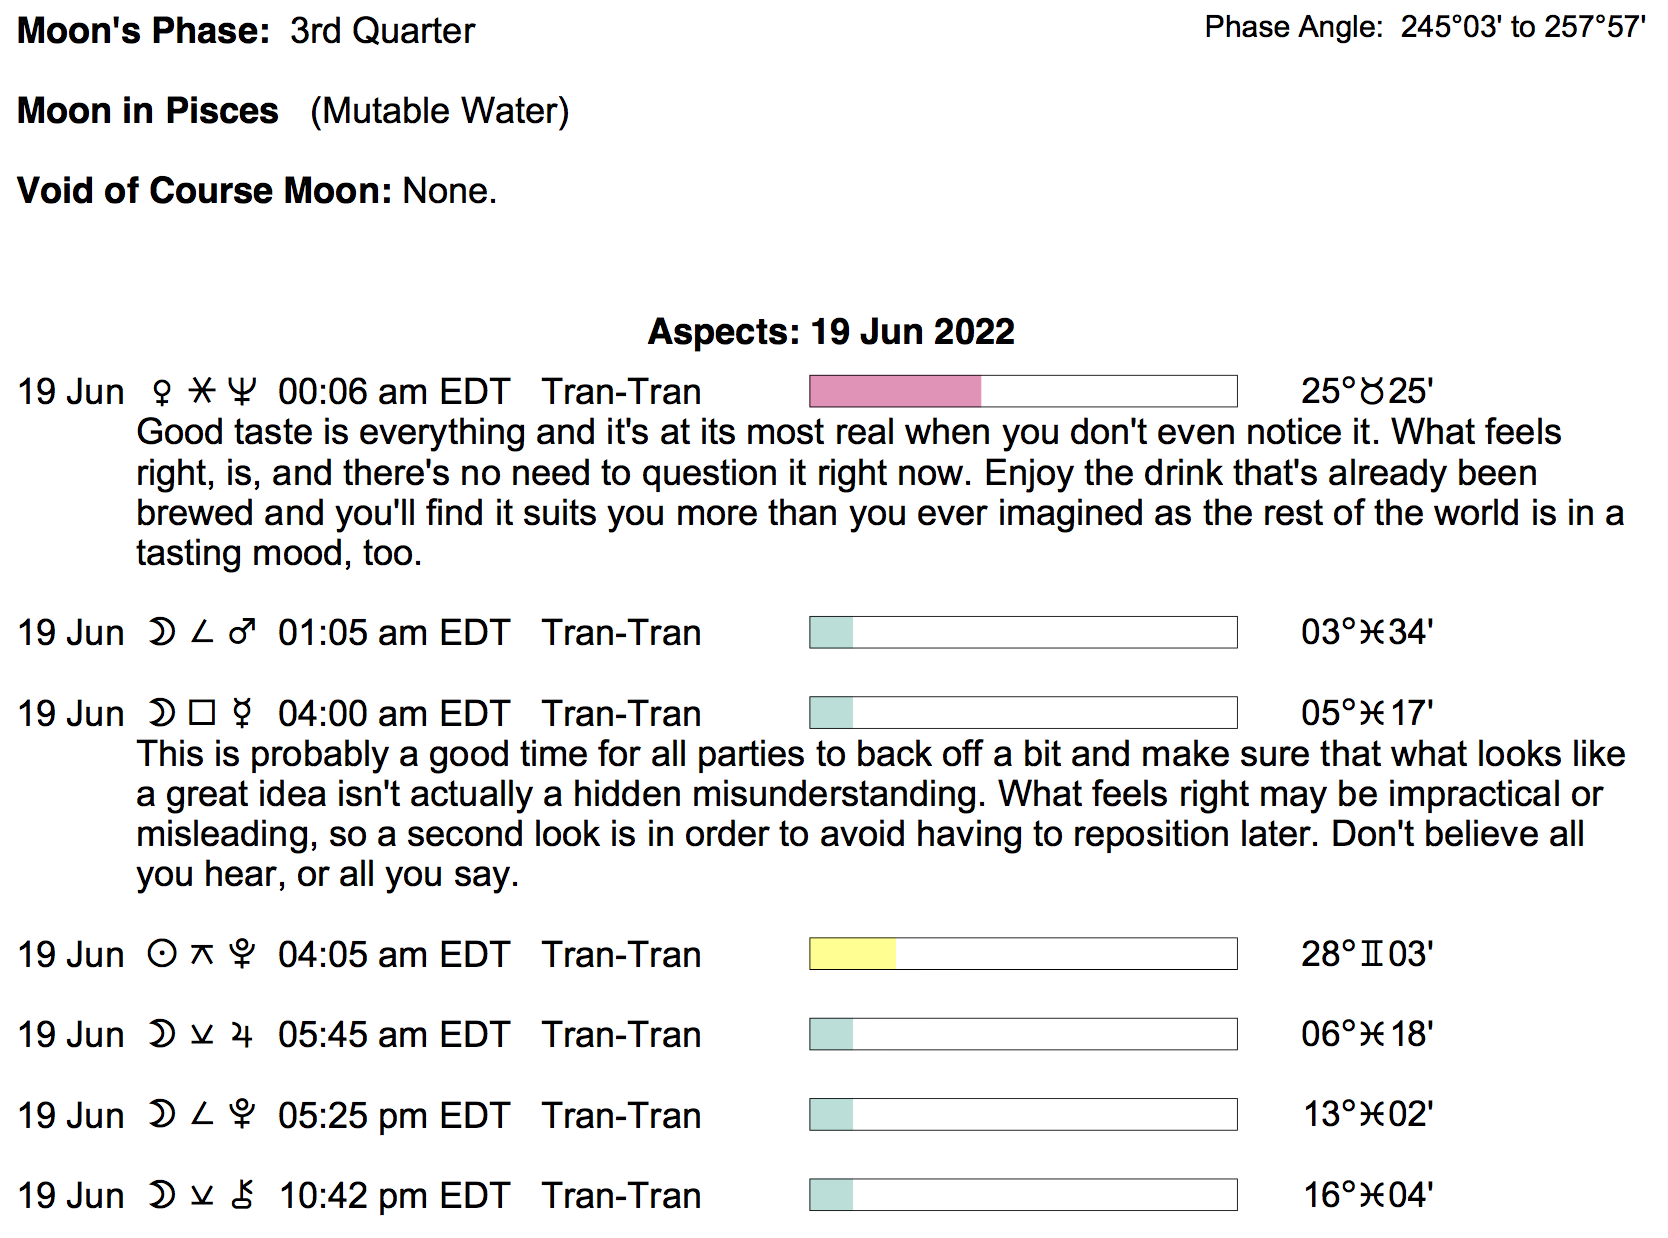Click the Moon semi-square Mars glyphs
Screen dimensions: 1668x1238
[x=201, y=632]
